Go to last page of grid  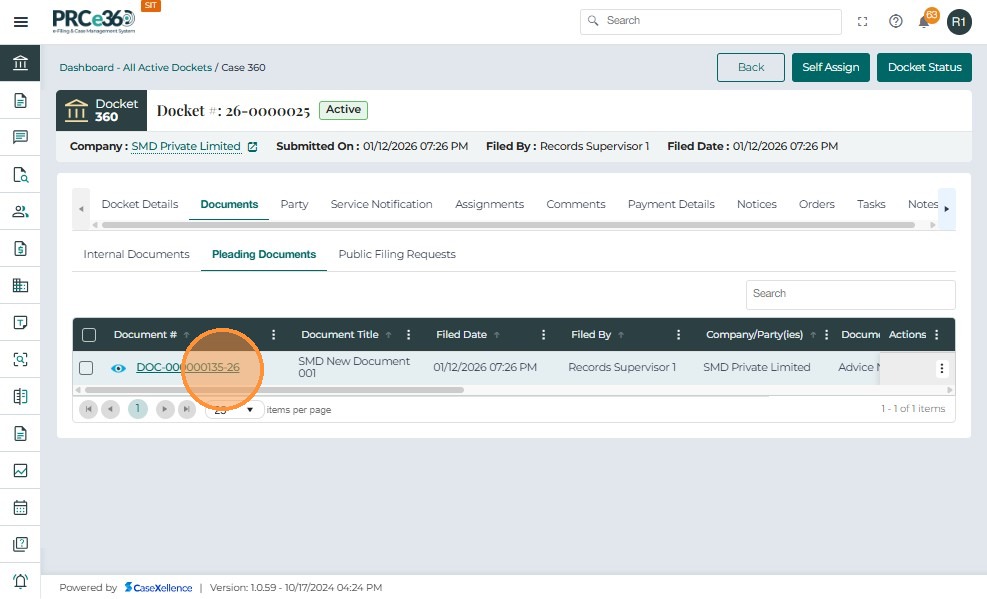tap(186, 410)
